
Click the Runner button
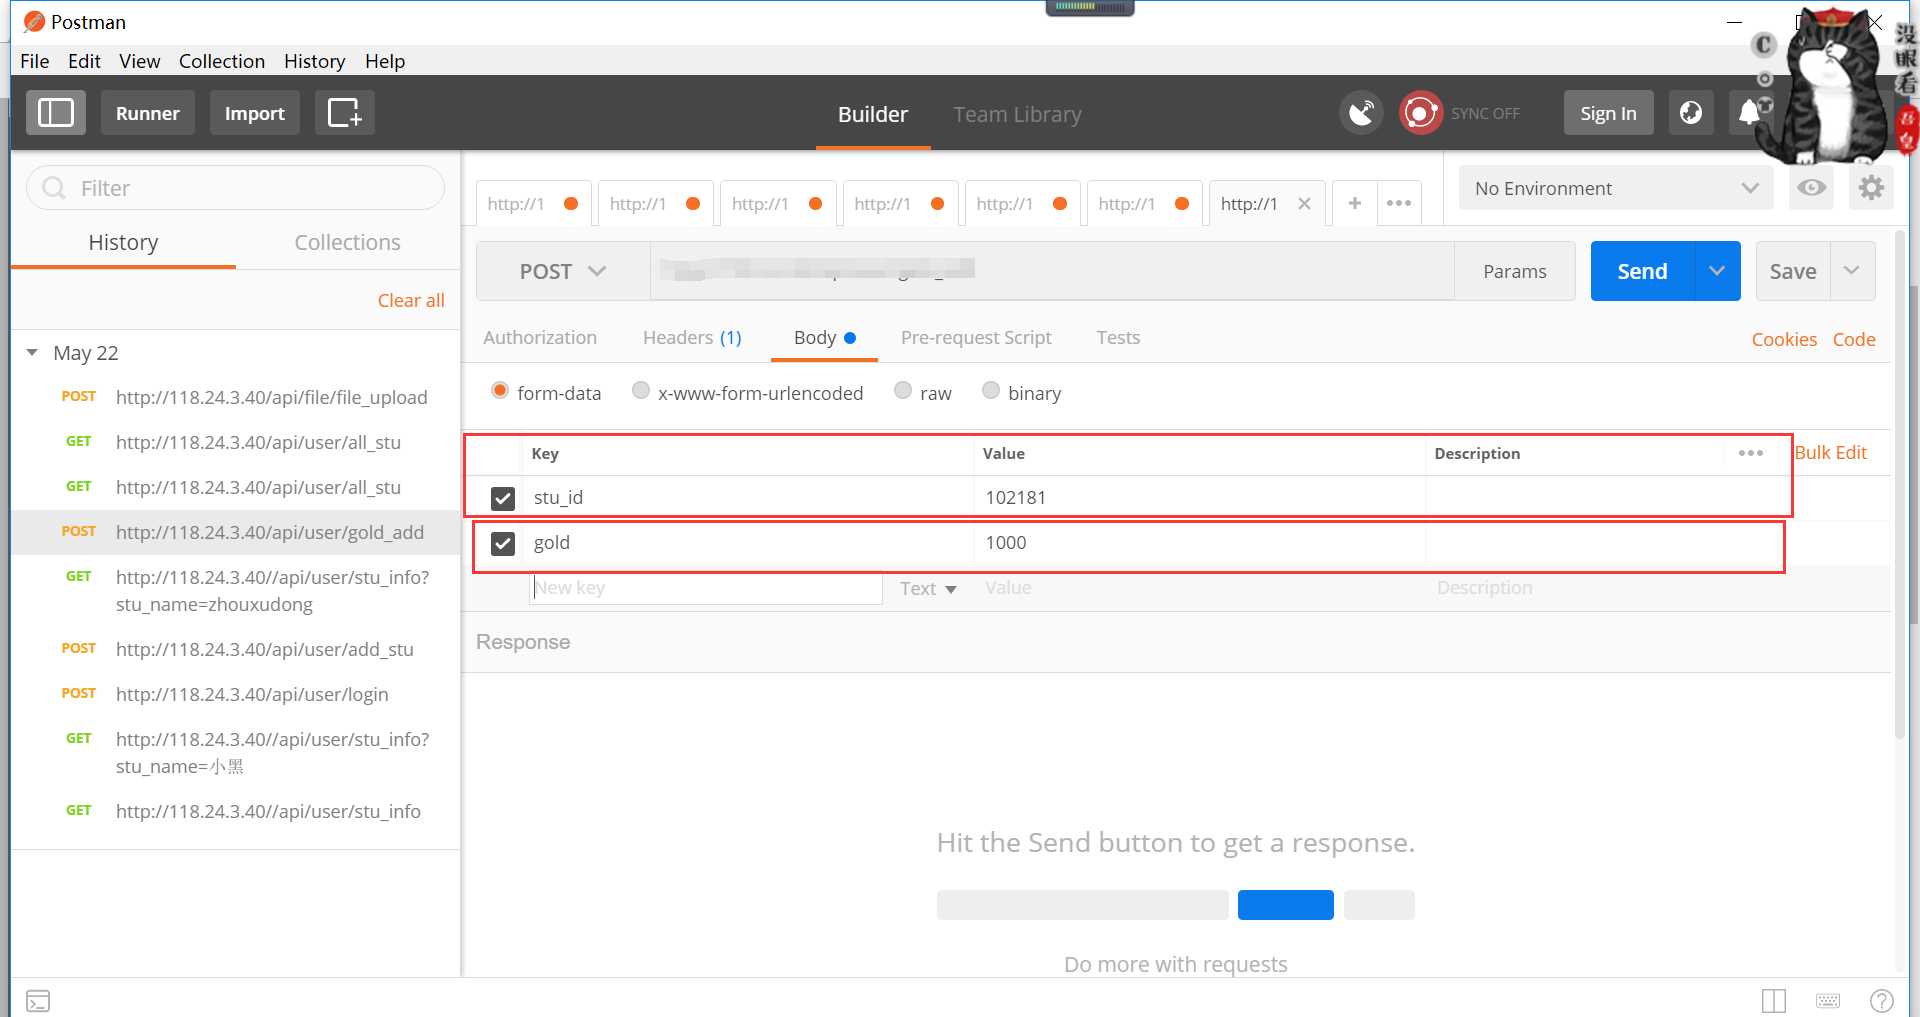pos(148,113)
